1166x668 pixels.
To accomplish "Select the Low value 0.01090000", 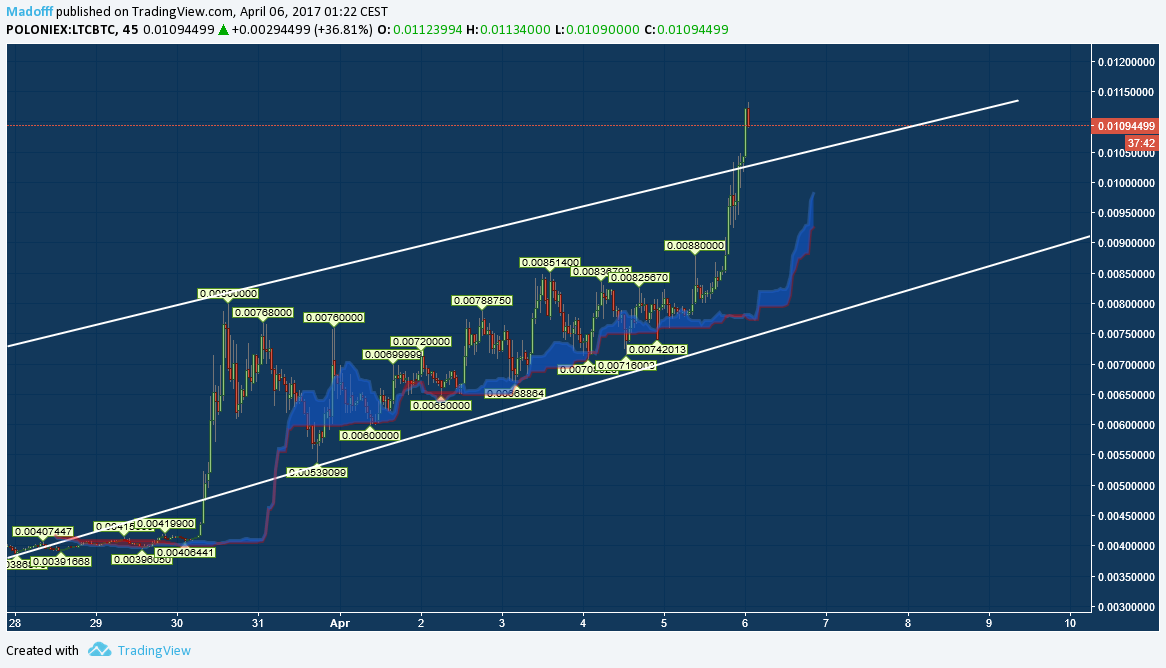I will [x=603, y=30].
